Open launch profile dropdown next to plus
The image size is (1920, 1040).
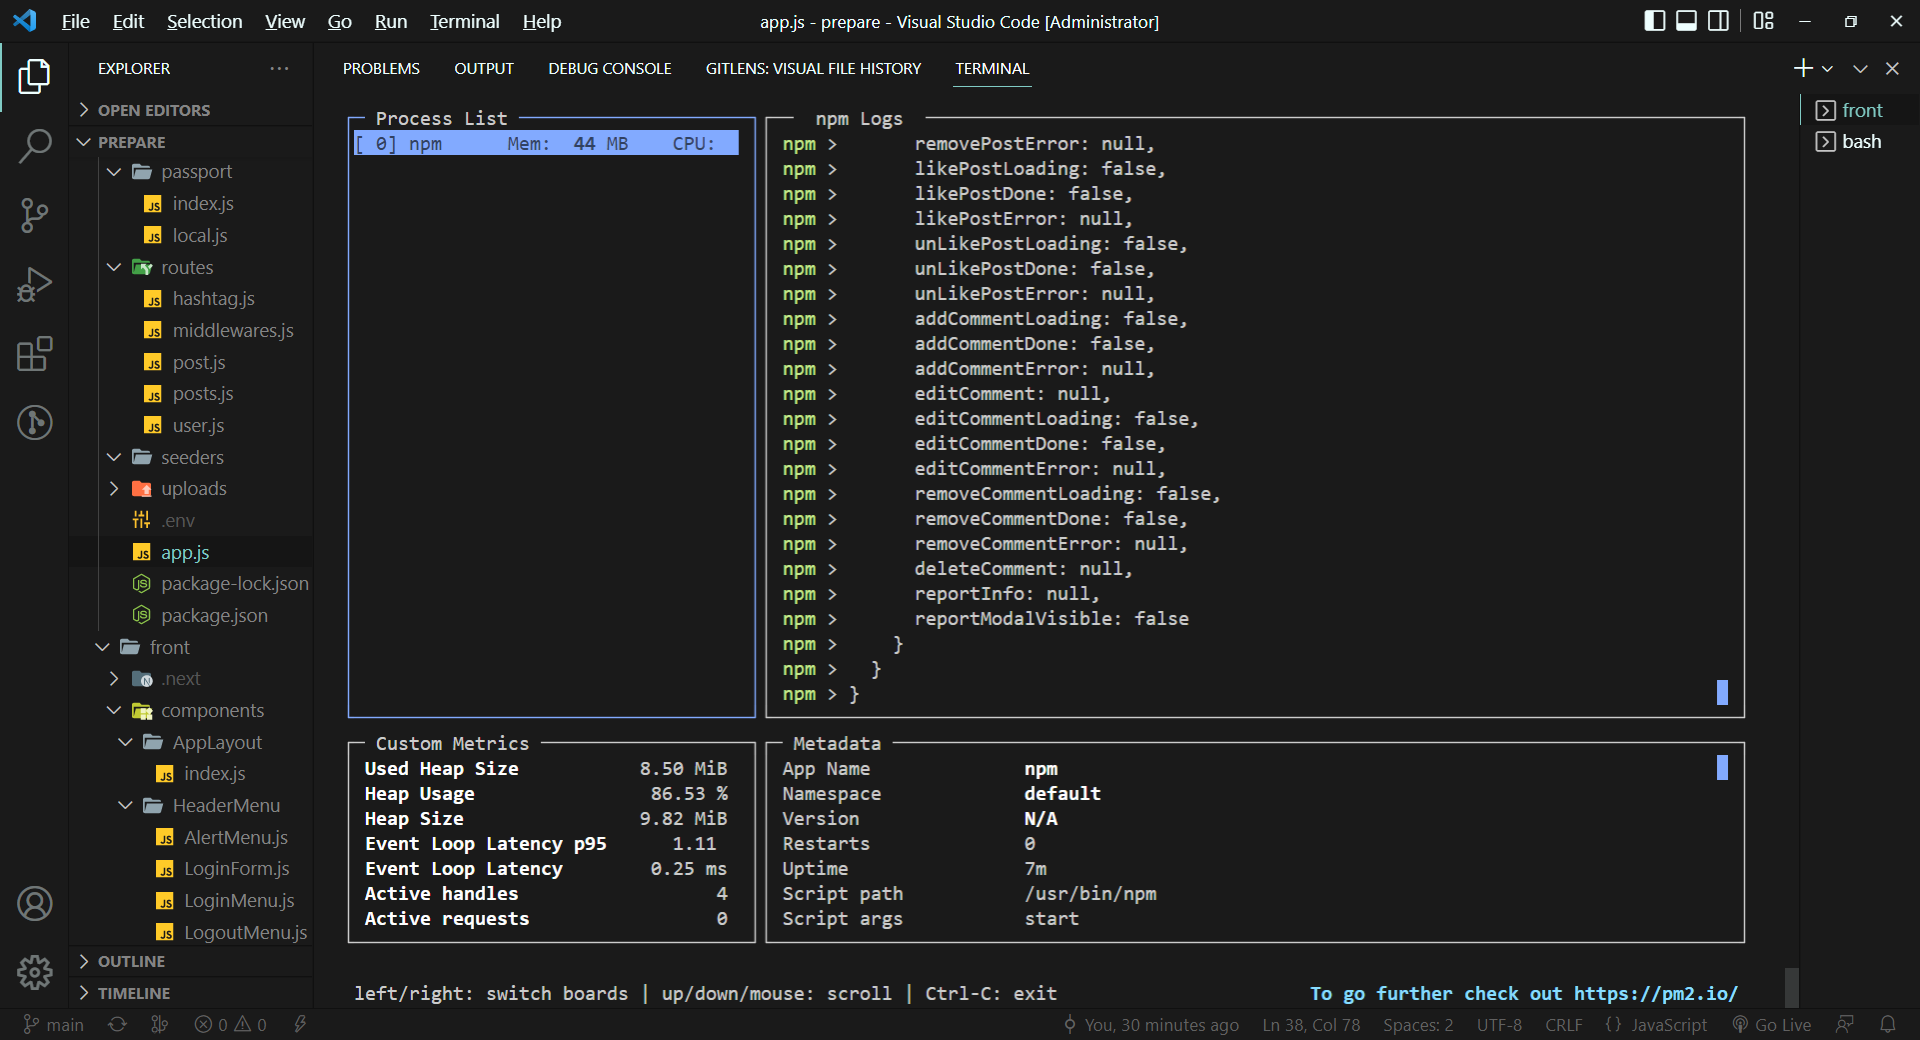pos(1827,69)
